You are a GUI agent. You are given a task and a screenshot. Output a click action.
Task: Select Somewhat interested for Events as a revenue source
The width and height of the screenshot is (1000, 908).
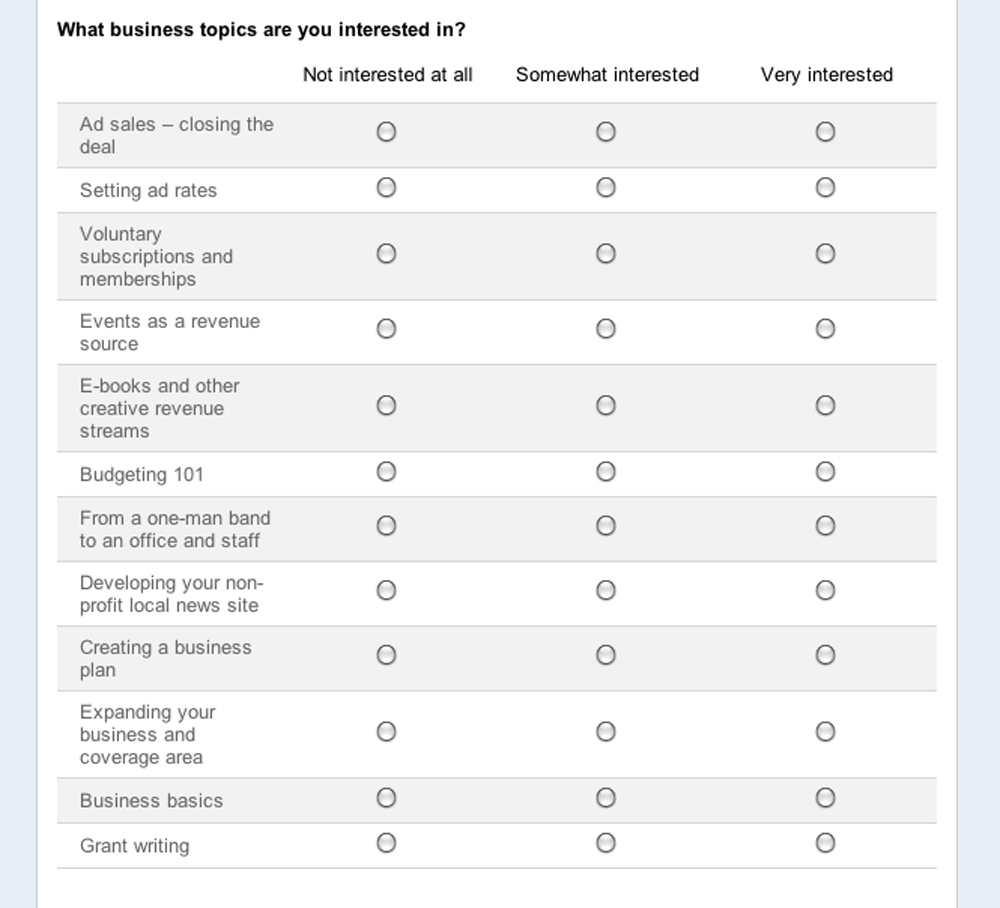click(x=605, y=328)
